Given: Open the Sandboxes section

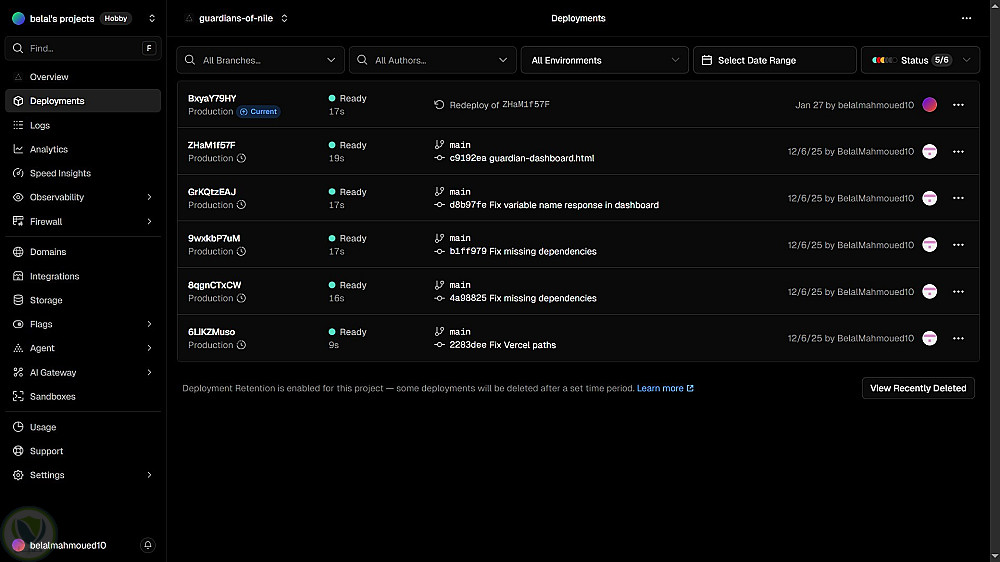Looking at the screenshot, I should click(52, 397).
